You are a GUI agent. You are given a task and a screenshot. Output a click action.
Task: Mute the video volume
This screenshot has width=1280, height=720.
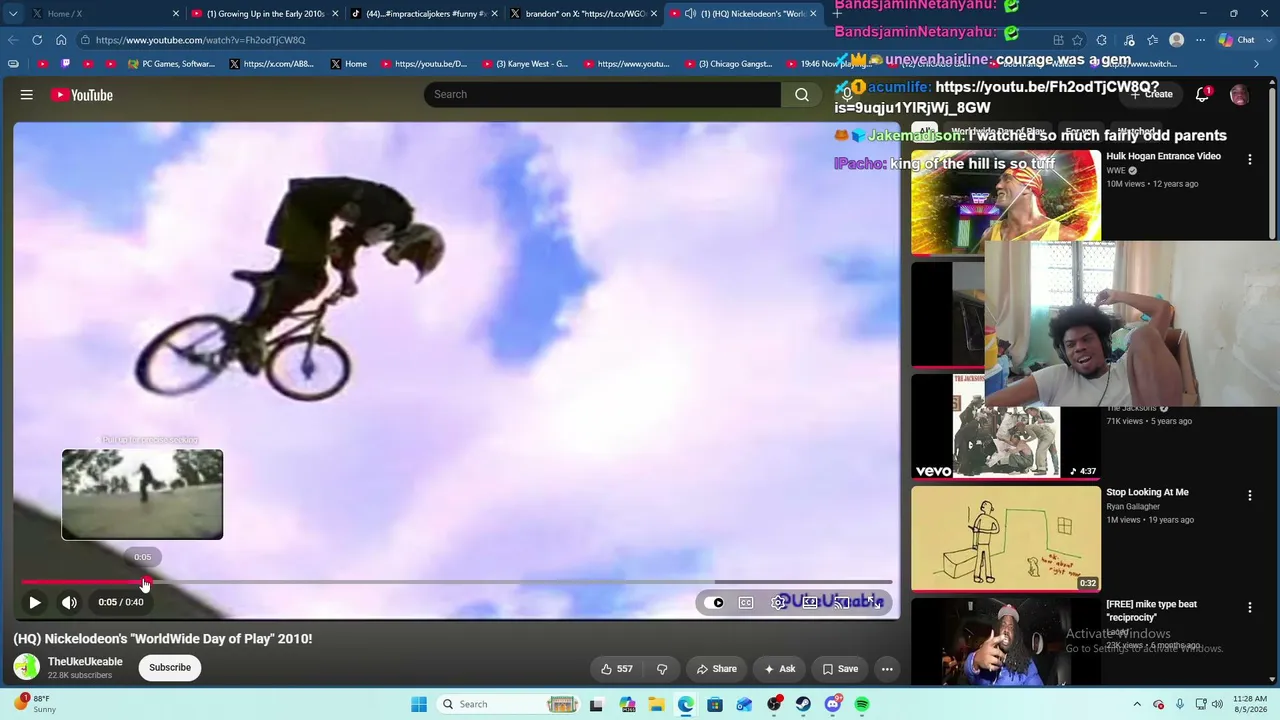(69, 603)
